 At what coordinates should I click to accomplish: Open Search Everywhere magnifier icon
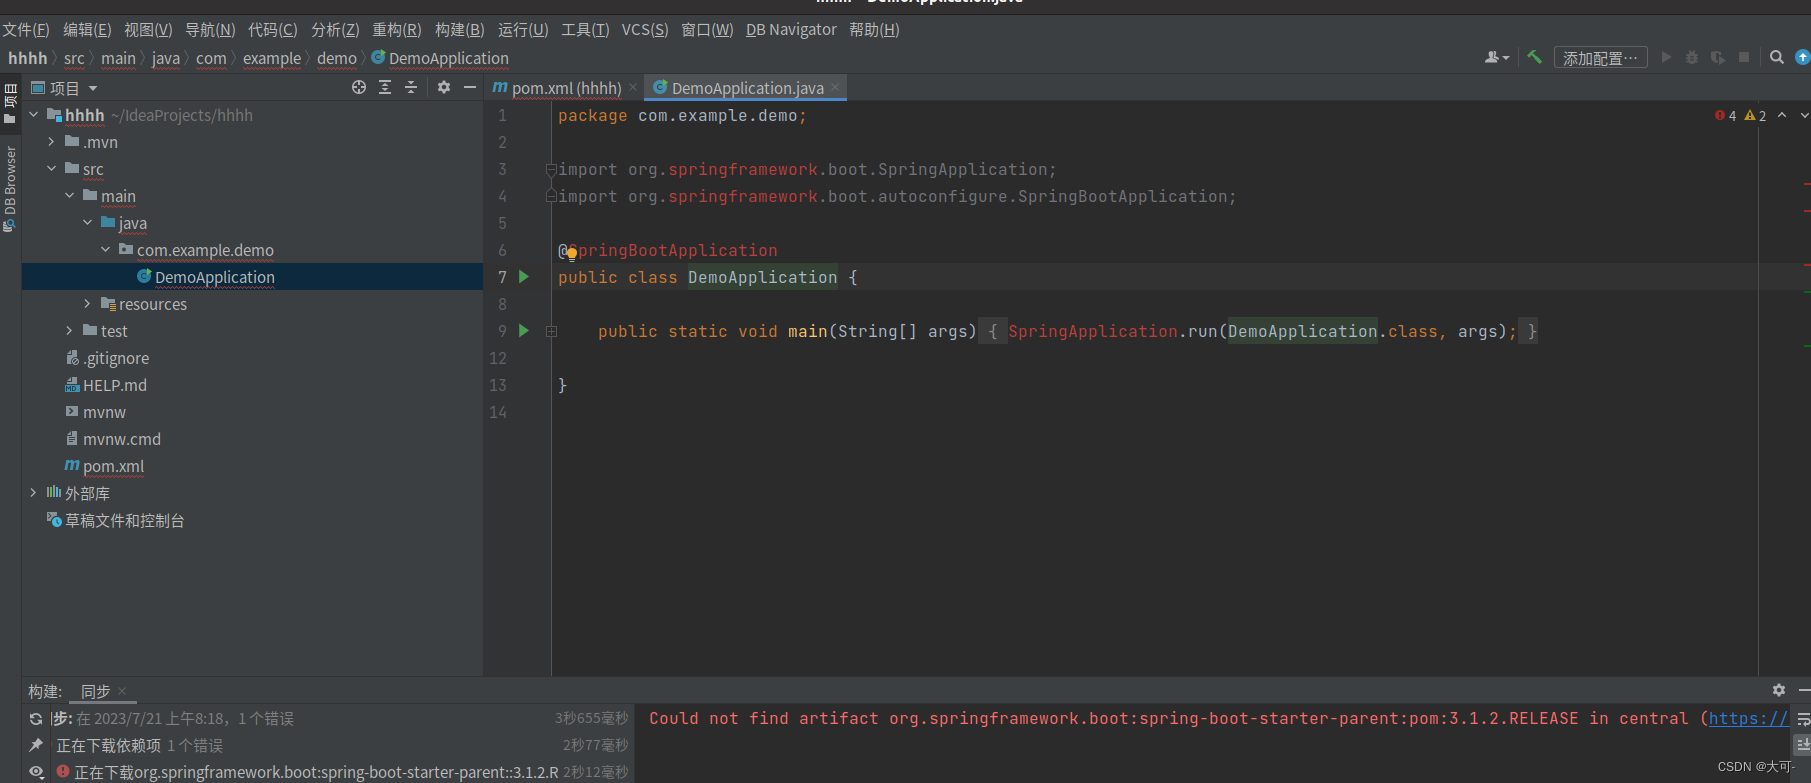click(1777, 58)
